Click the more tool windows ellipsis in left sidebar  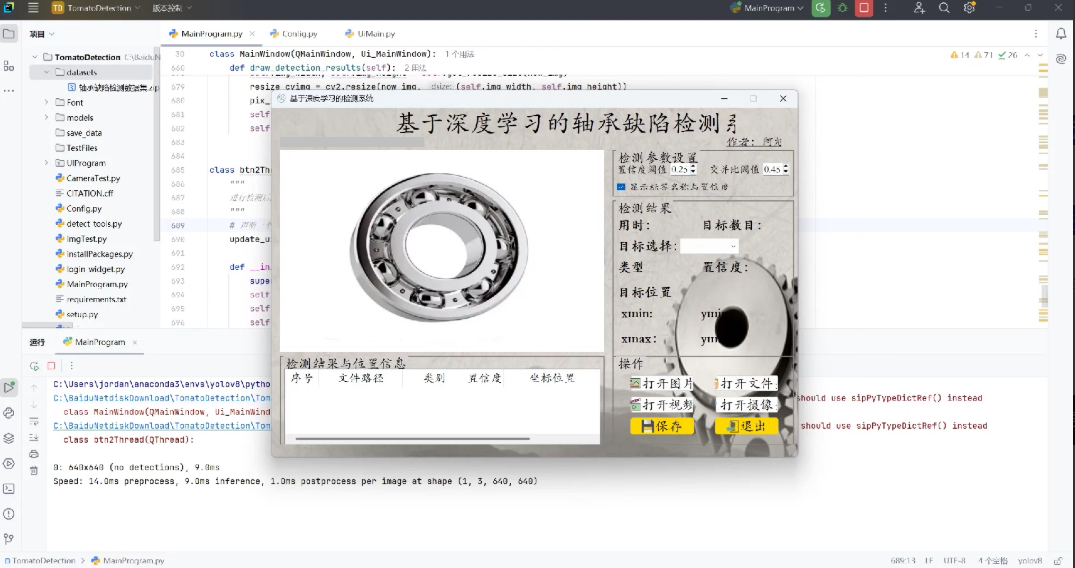coord(9,91)
